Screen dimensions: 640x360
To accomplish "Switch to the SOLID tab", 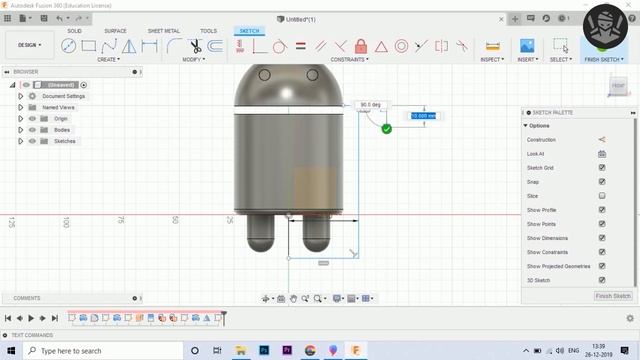I will [74, 31].
